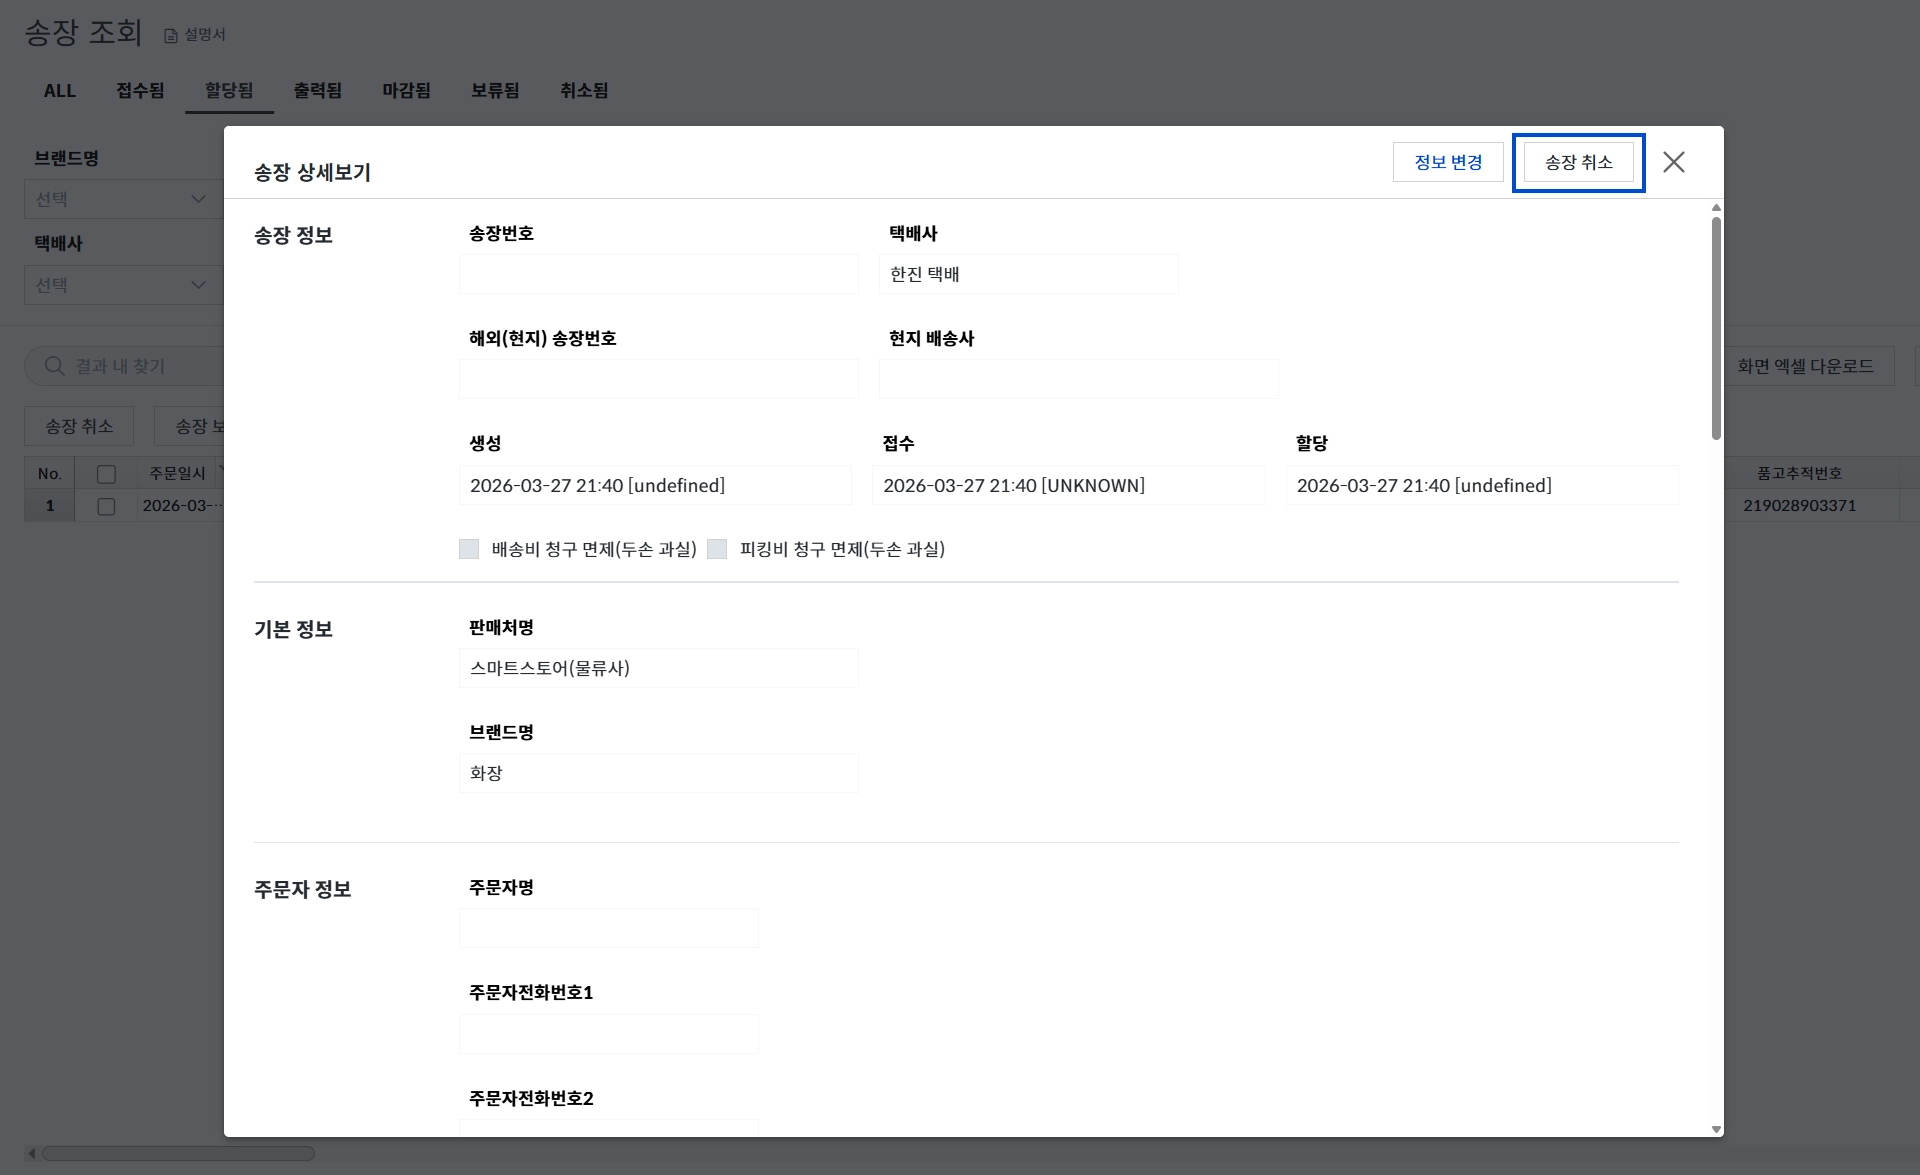Click the horizontal scrollbar left arrow

click(32, 1153)
